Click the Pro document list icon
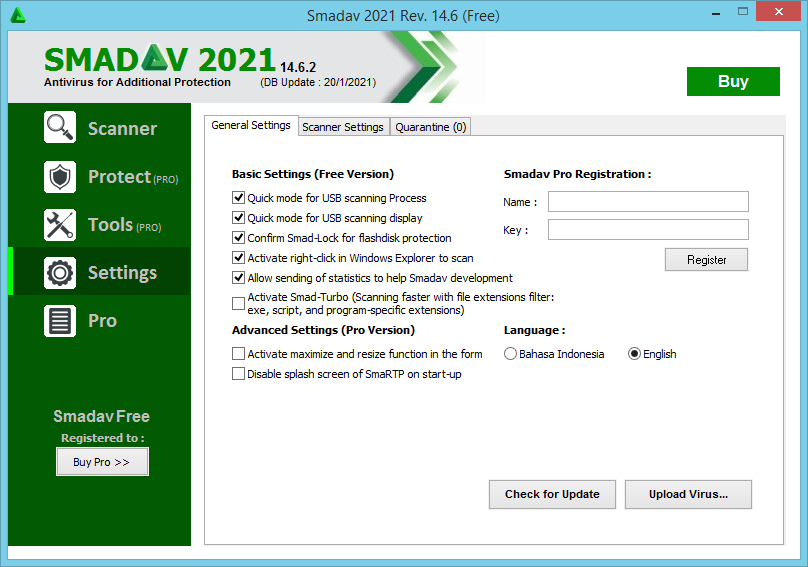The image size is (808, 567). point(60,321)
